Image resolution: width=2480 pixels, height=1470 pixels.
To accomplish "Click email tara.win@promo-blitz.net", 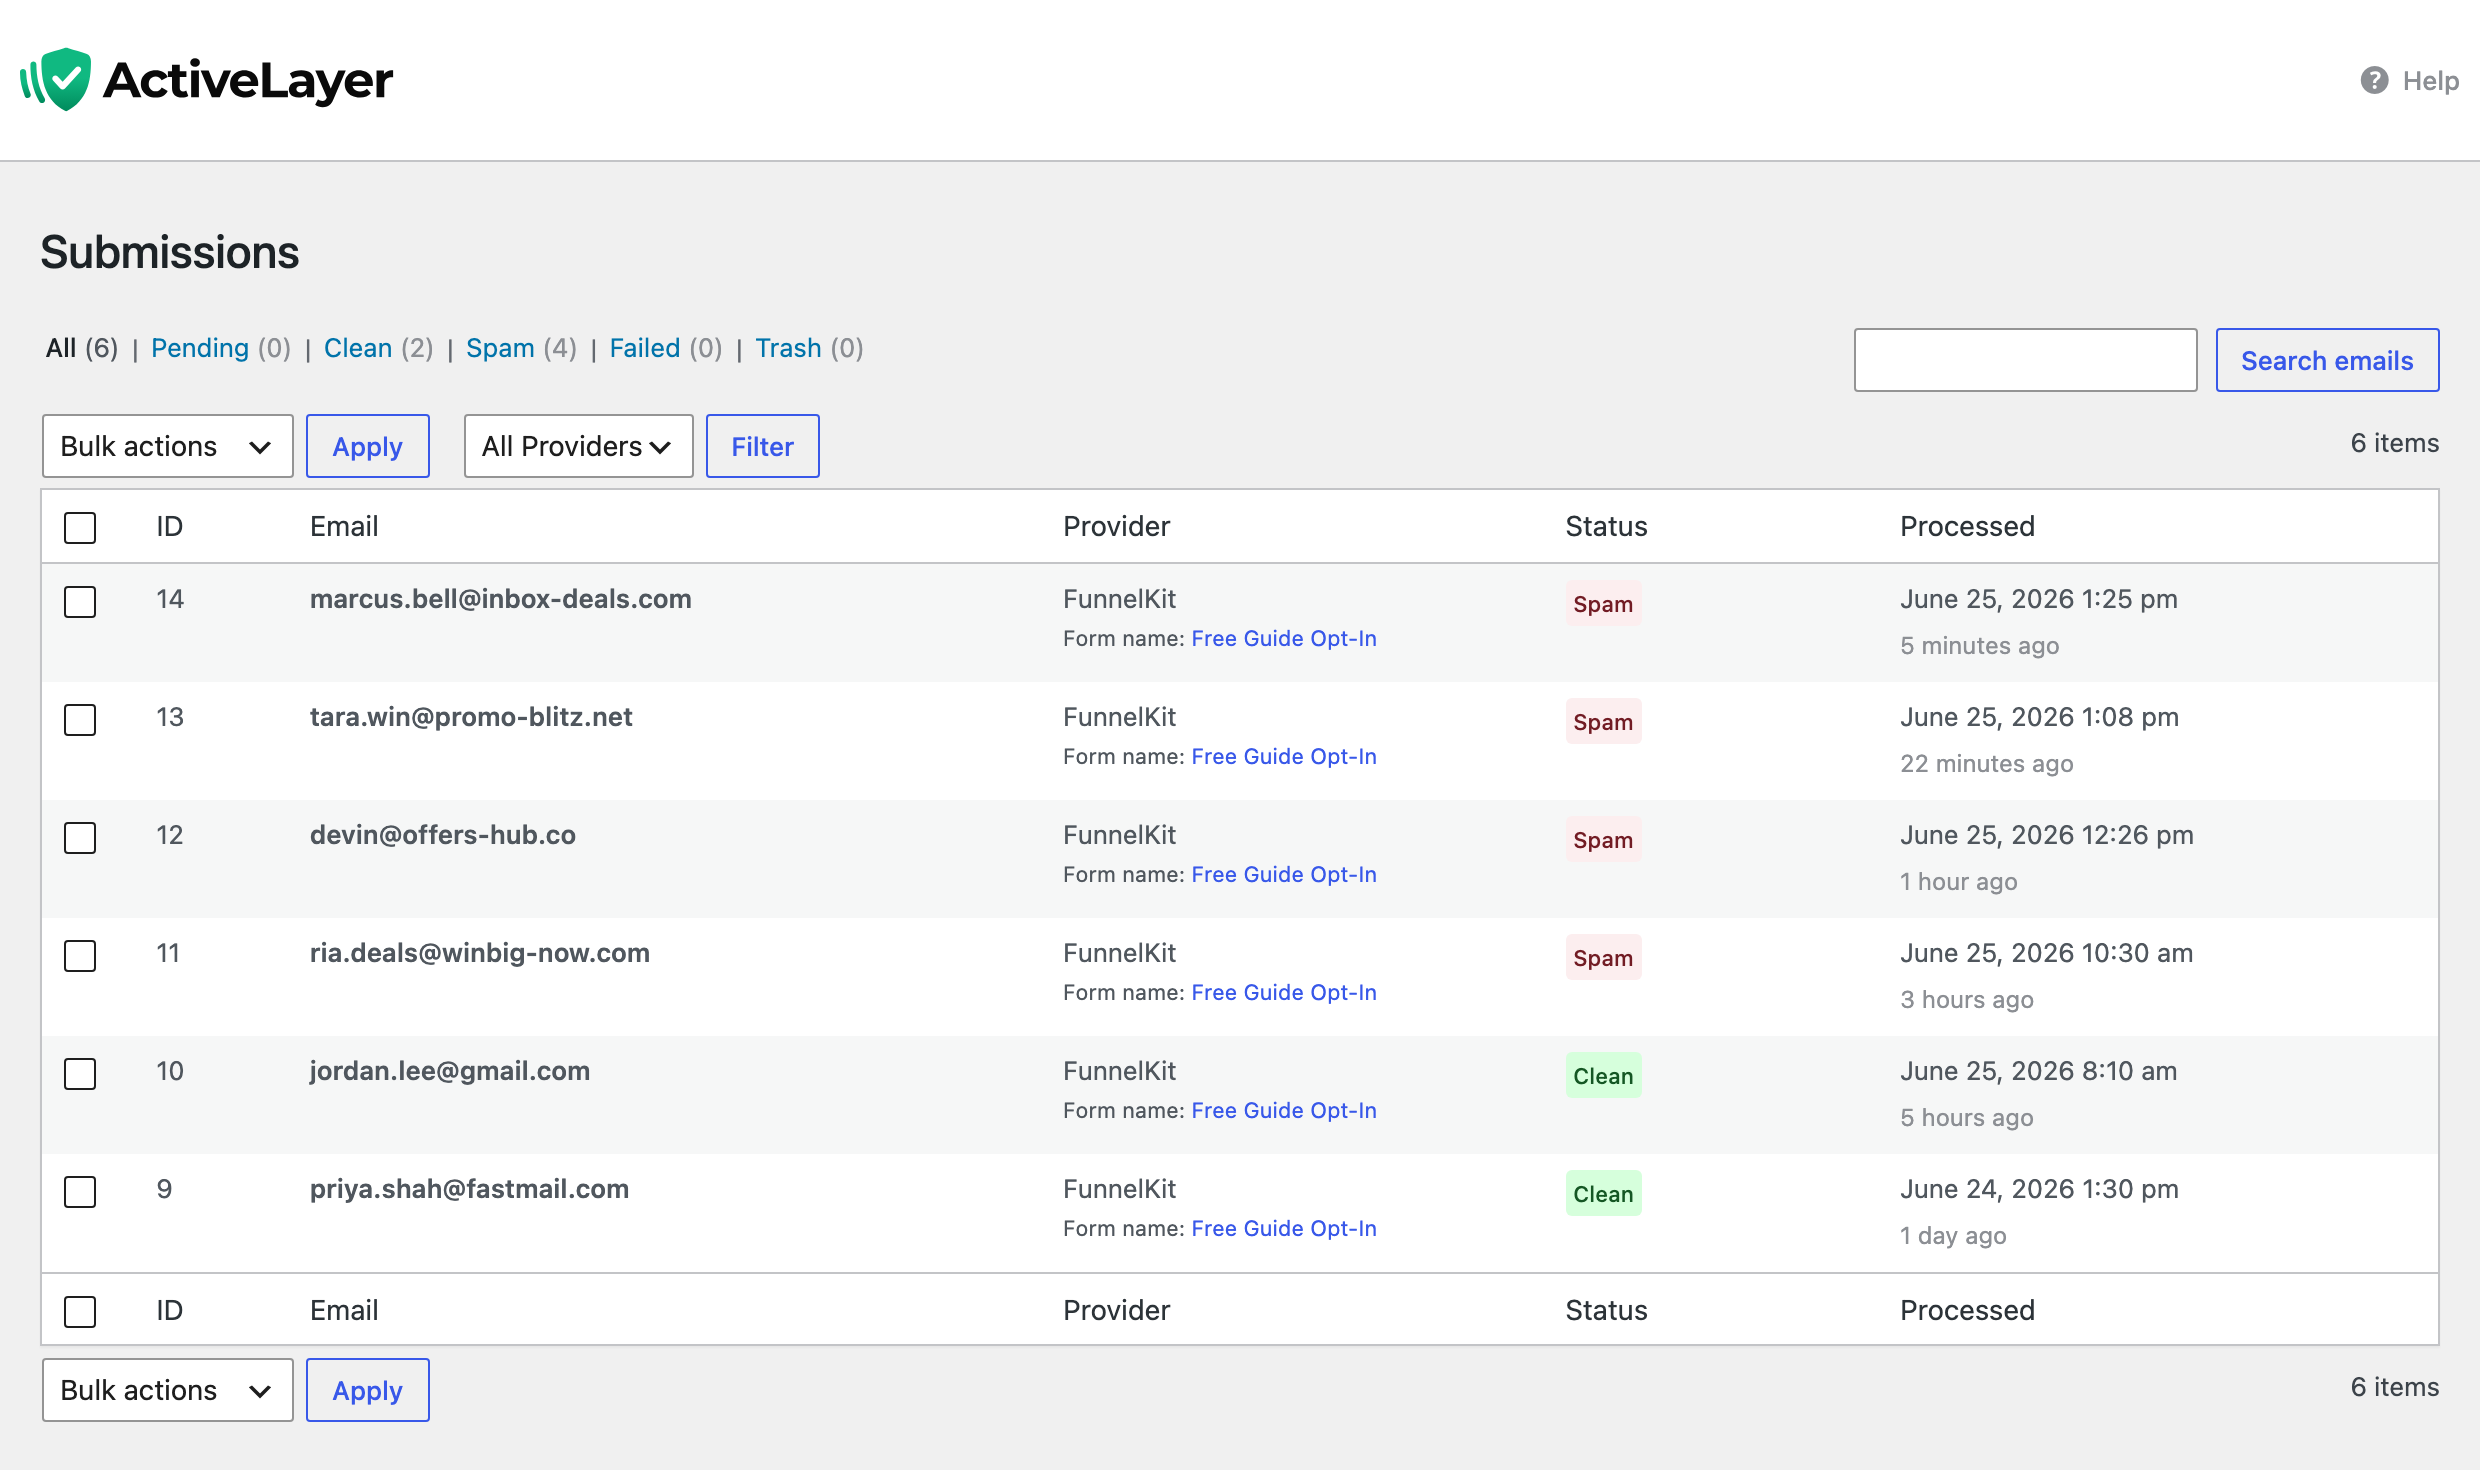I will click(471, 717).
